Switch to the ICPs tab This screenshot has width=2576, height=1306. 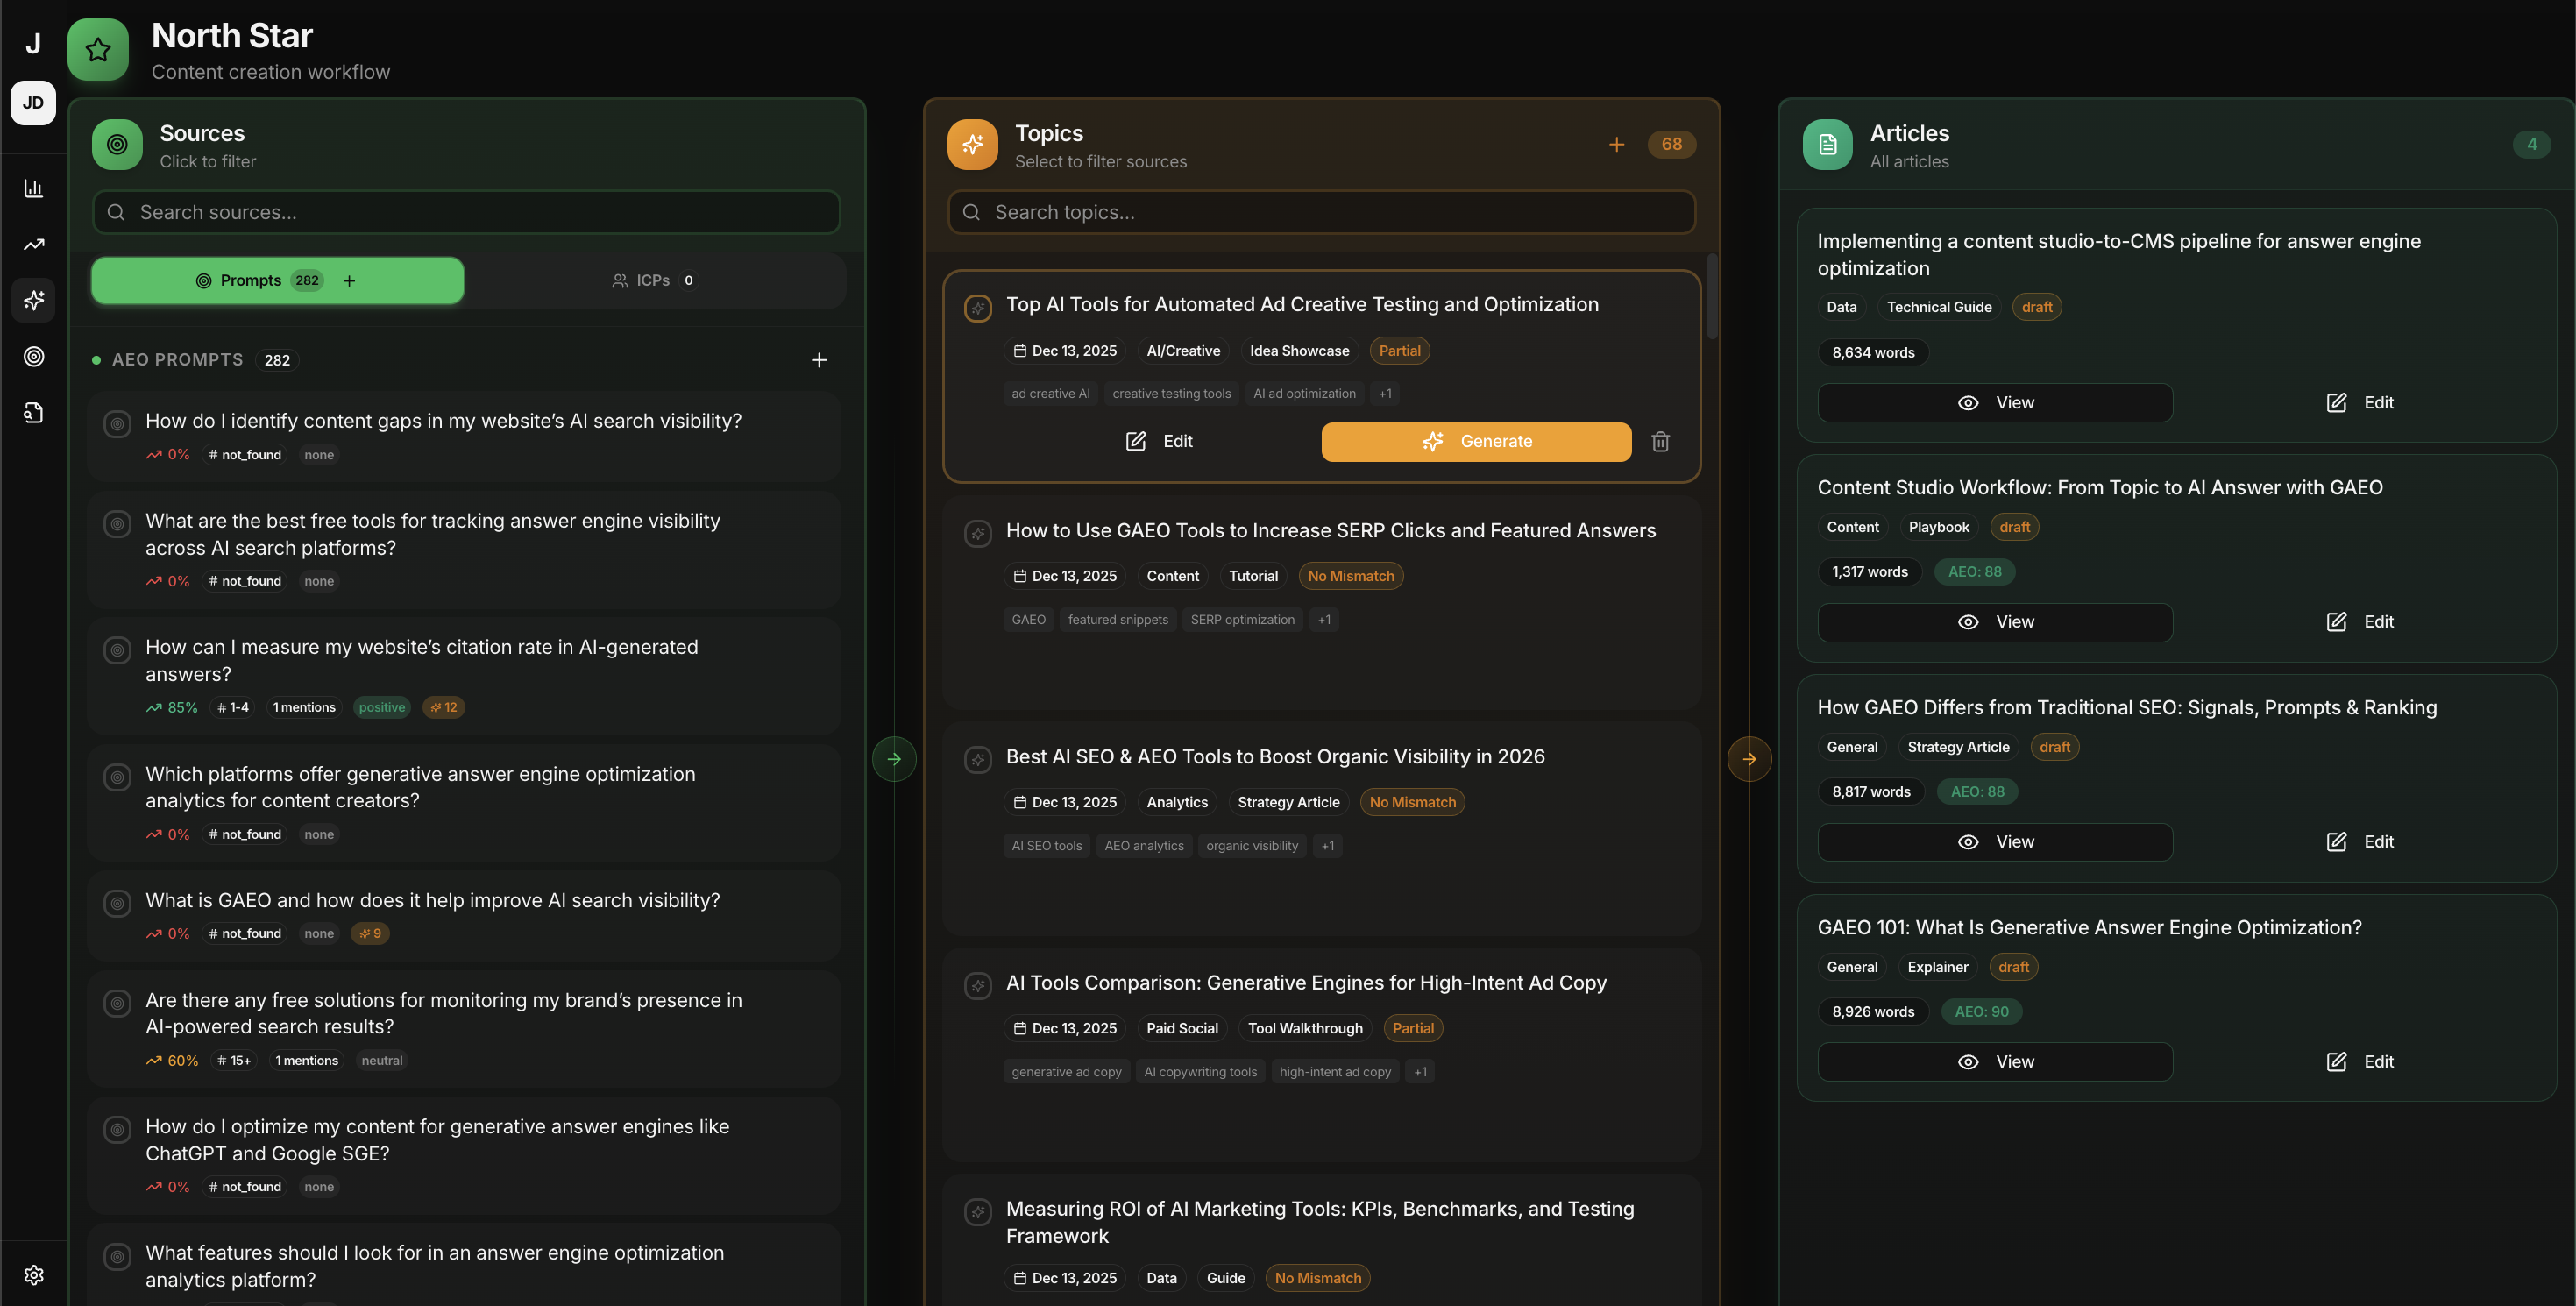(x=654, y=281)
